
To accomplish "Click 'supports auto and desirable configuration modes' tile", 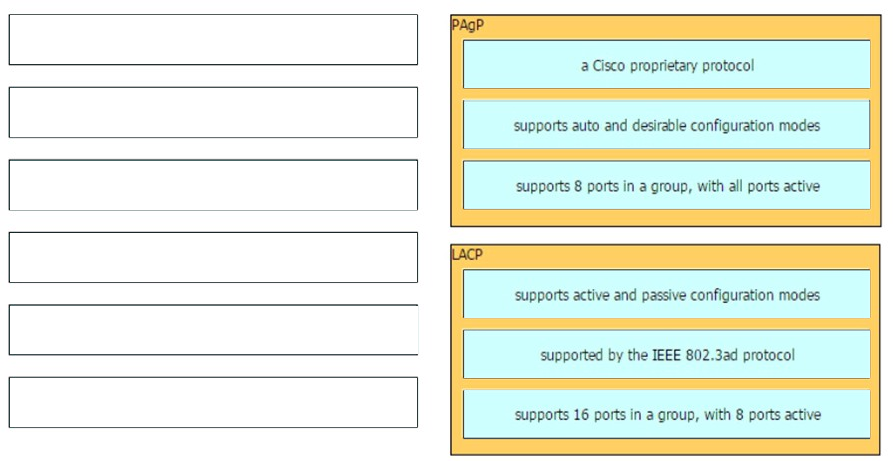I will coord(666,125).
